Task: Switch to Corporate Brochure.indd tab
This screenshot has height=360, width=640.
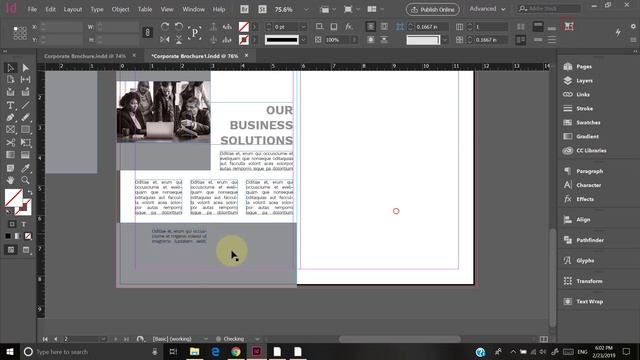Action: tap(85, 56)
